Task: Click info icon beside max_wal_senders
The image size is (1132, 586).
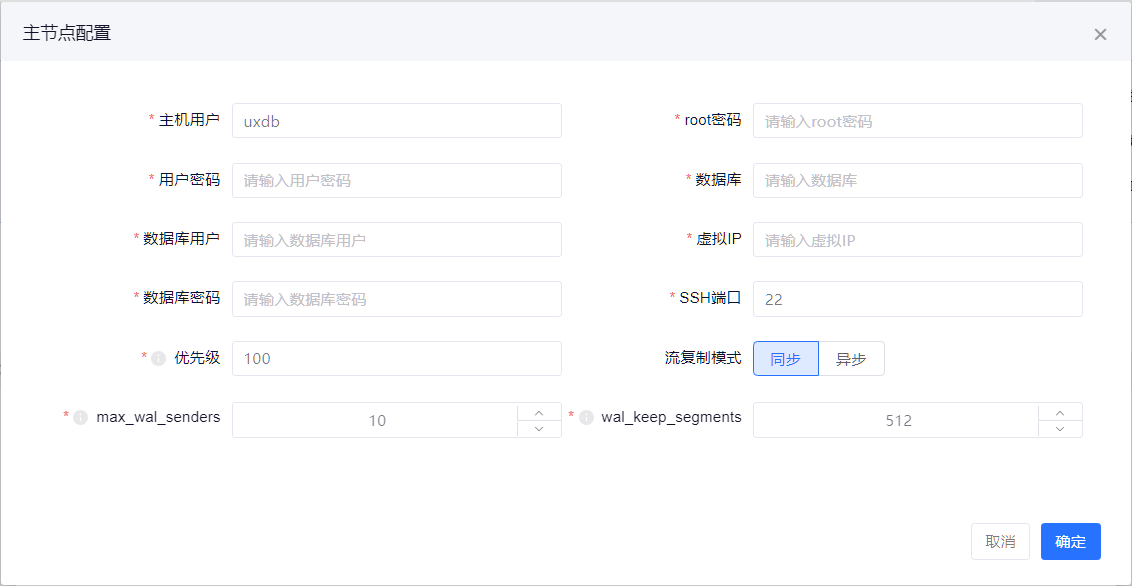Action: (81, 418)
